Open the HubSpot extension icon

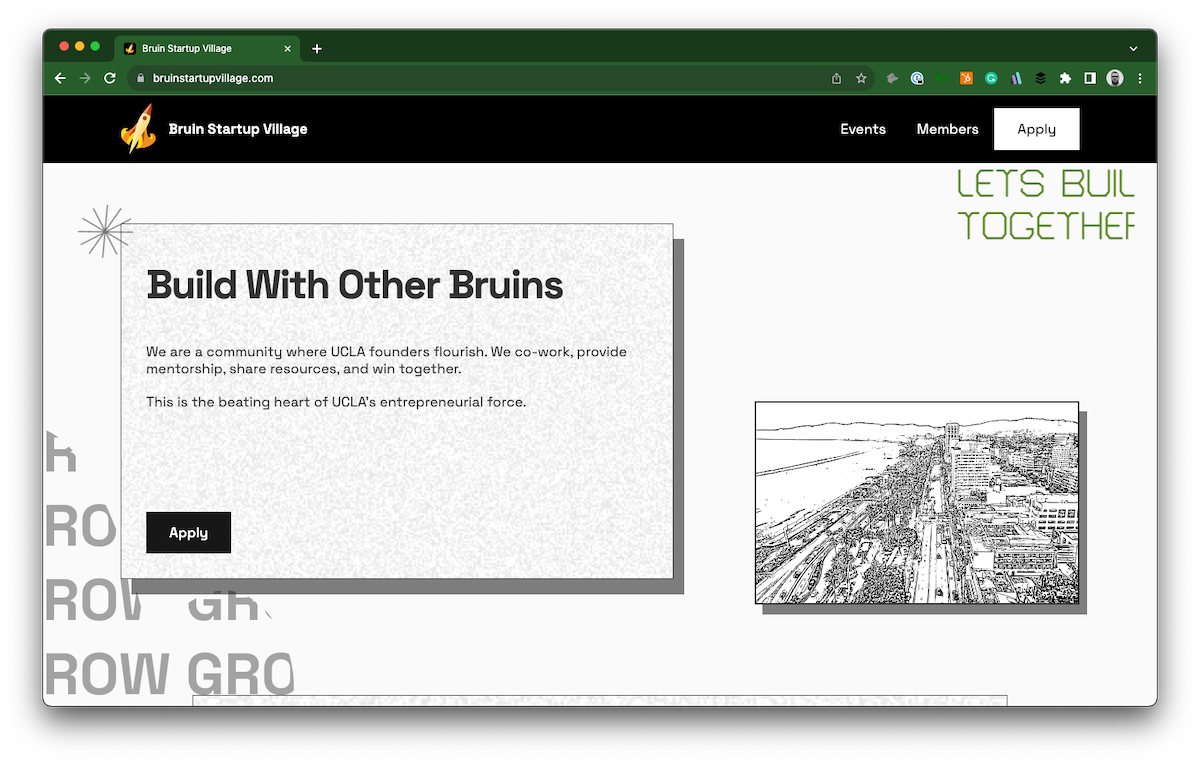click(x=966, y=78)
